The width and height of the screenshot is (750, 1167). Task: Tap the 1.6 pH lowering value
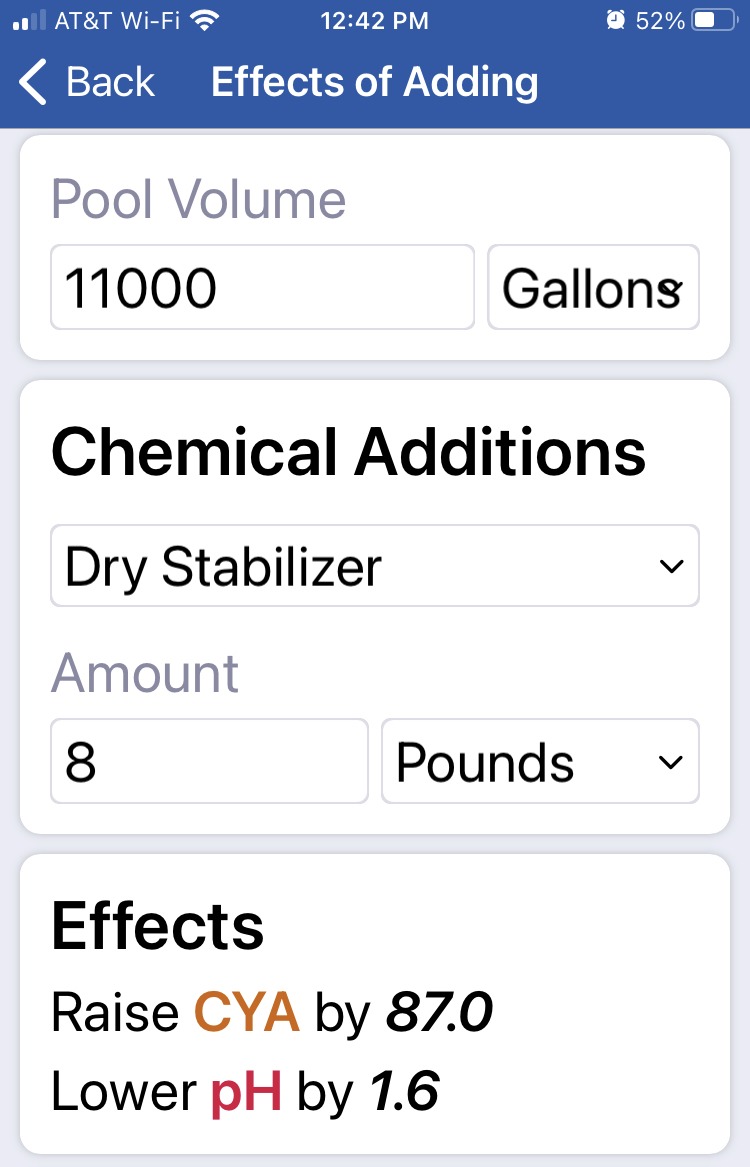[x=404, y=1092]
